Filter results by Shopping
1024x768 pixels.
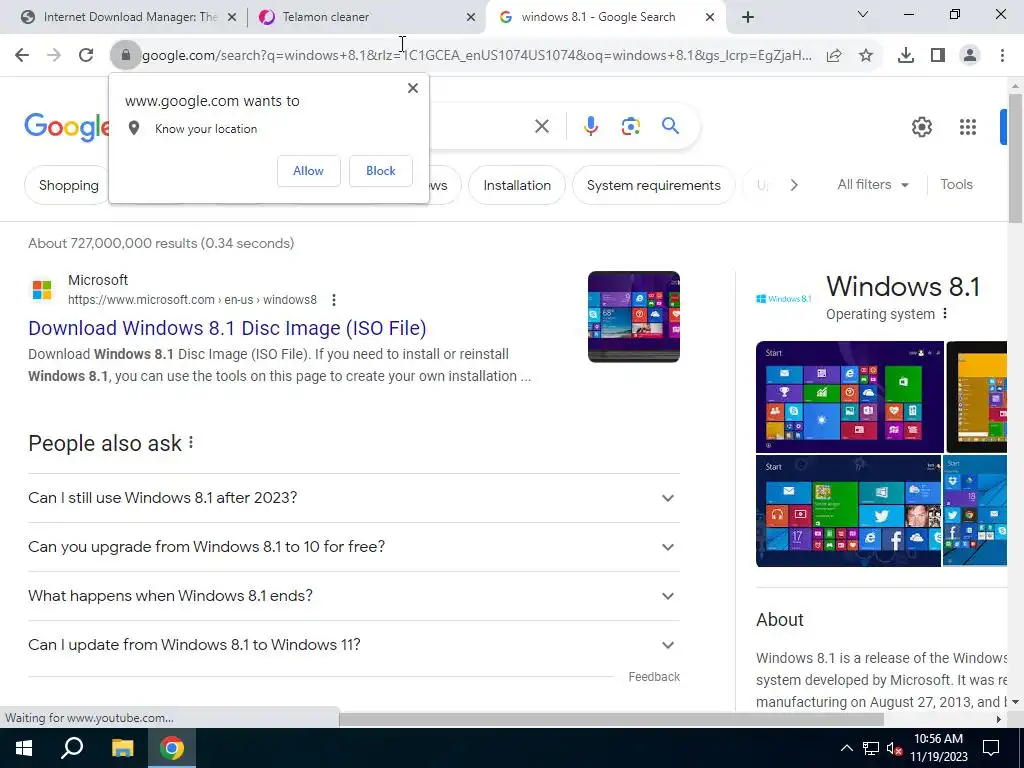coord(67,185)
